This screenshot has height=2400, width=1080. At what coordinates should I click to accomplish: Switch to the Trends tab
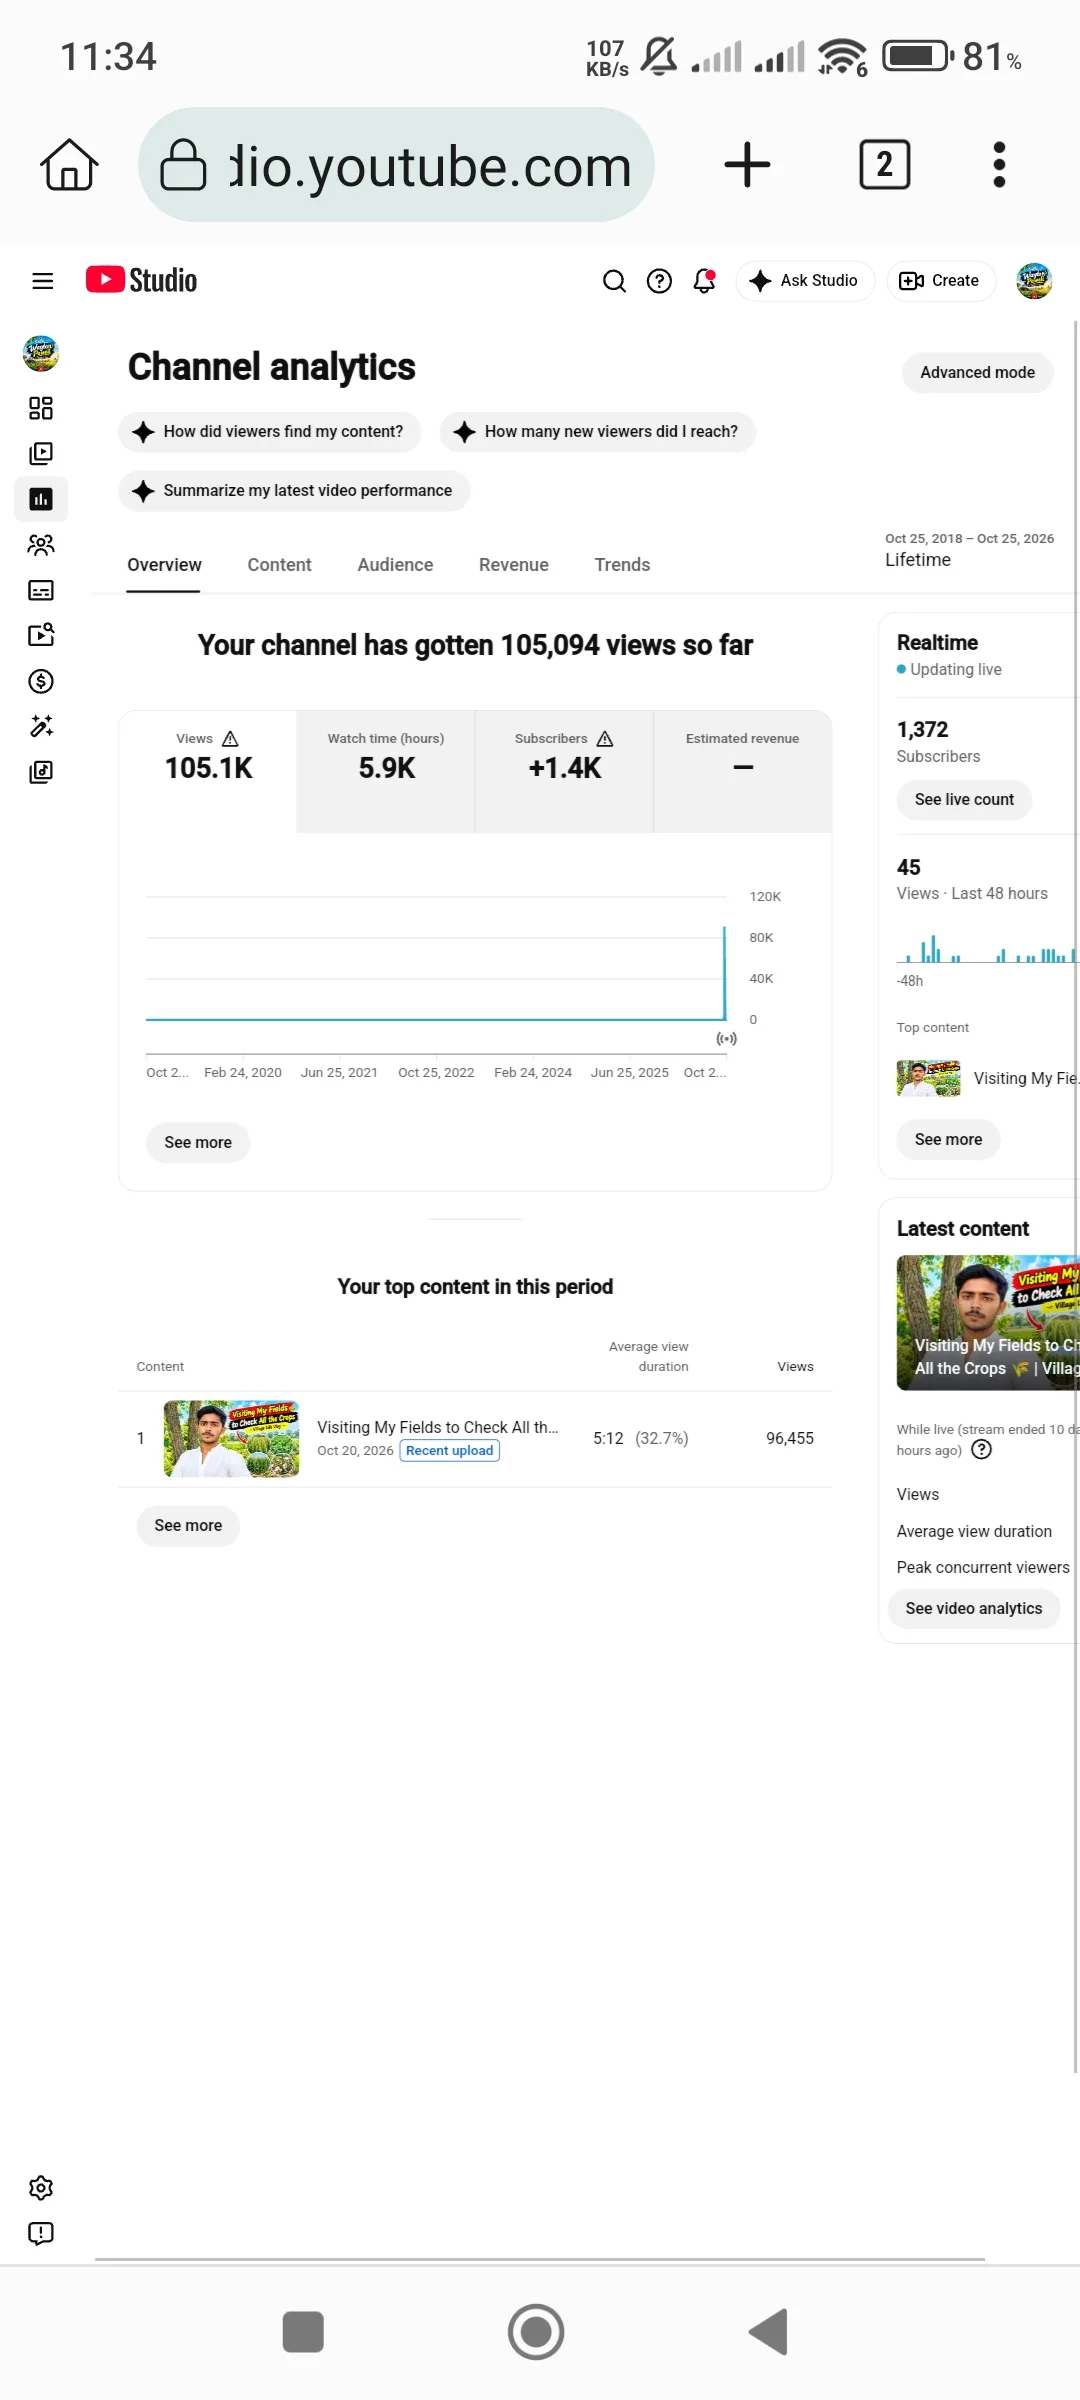pyautogui.click(x=622, y=565)
